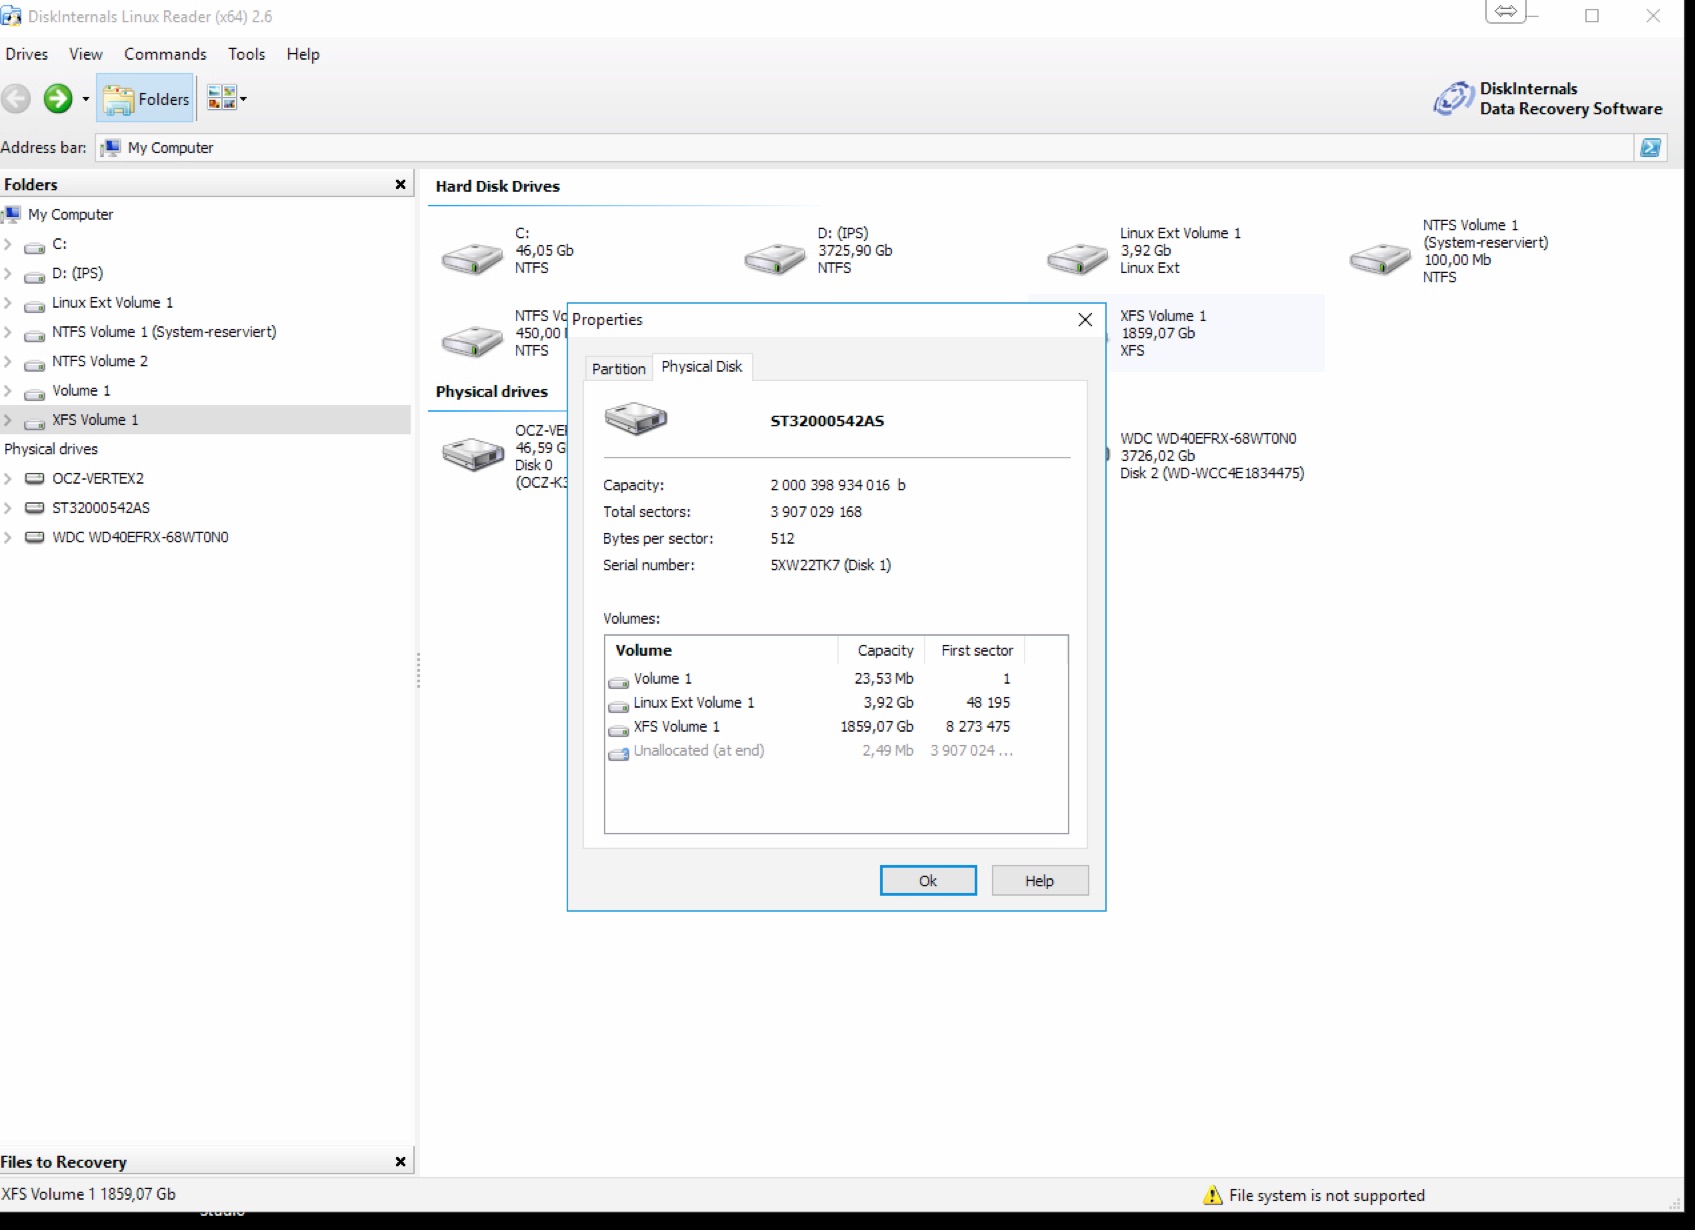Open the Help menu
The height and width of the screenshot is (1230, 1695).
point(303,54)
